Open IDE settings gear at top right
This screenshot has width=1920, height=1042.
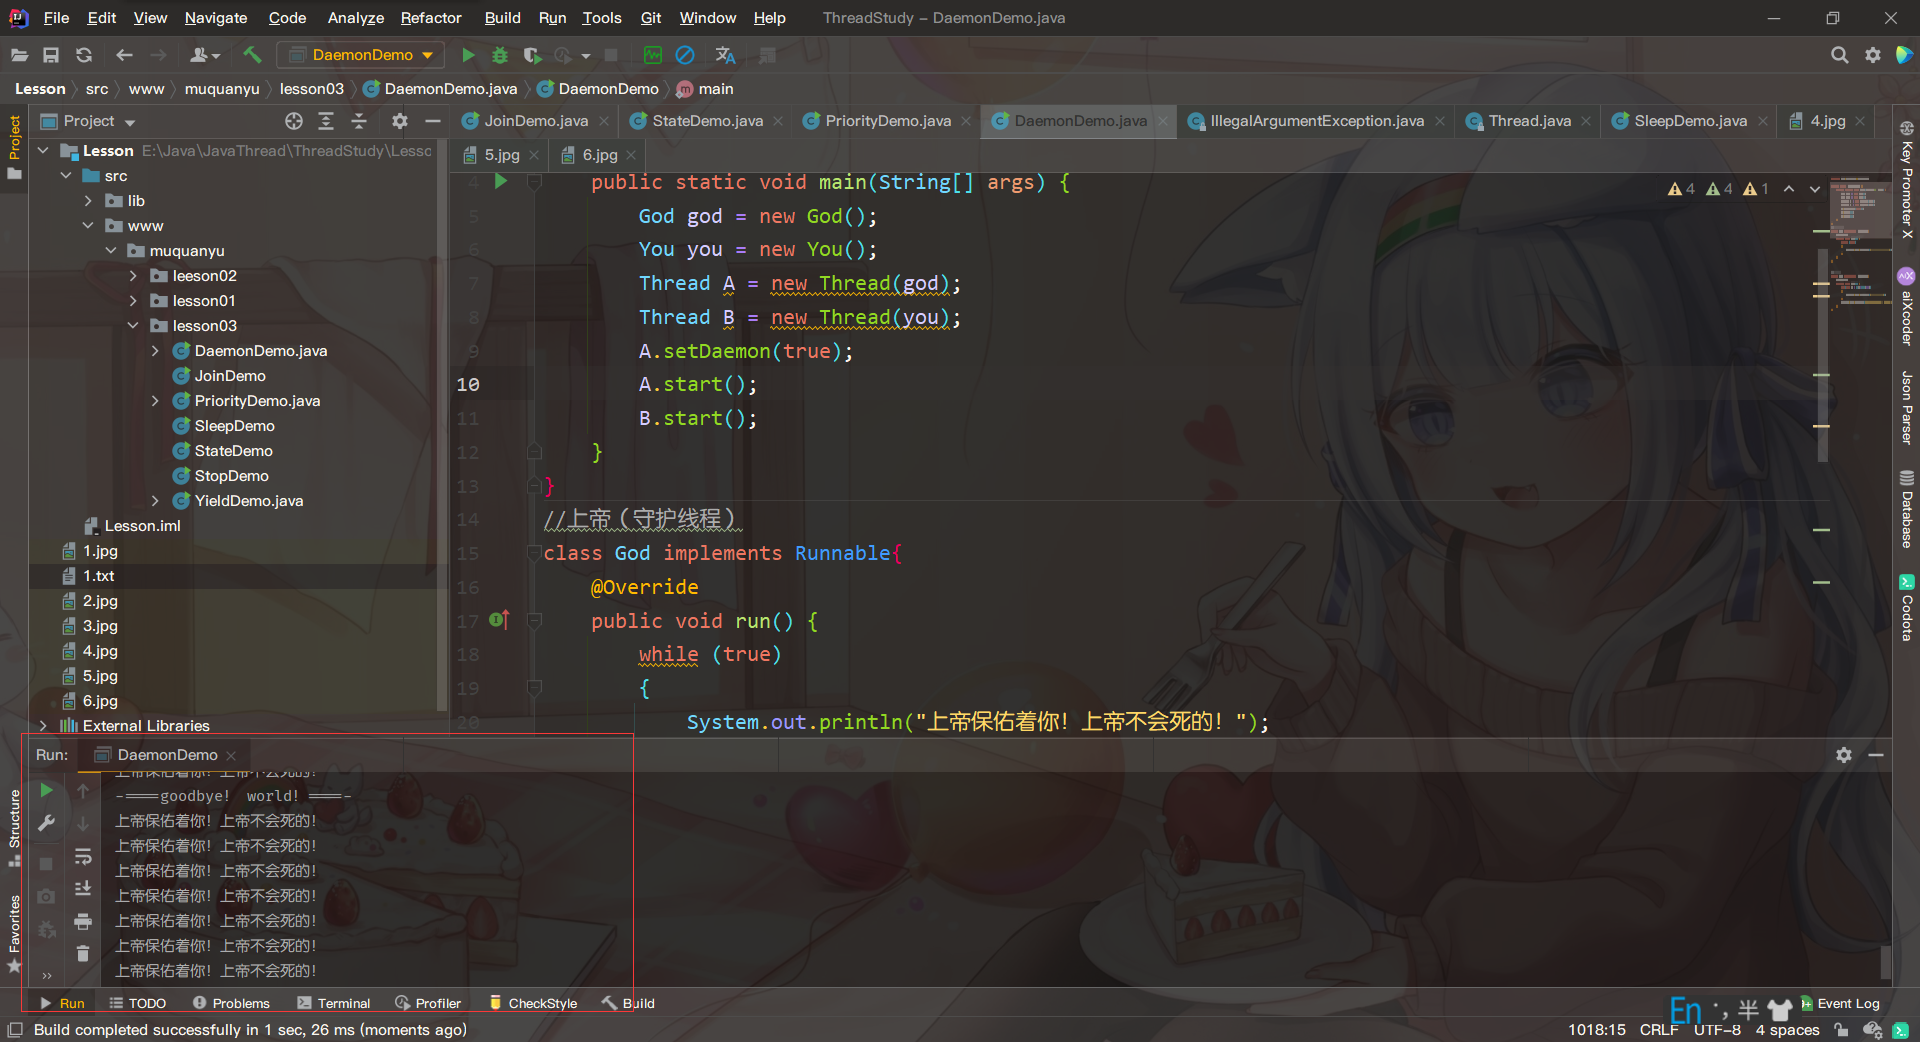[1873, 55]
